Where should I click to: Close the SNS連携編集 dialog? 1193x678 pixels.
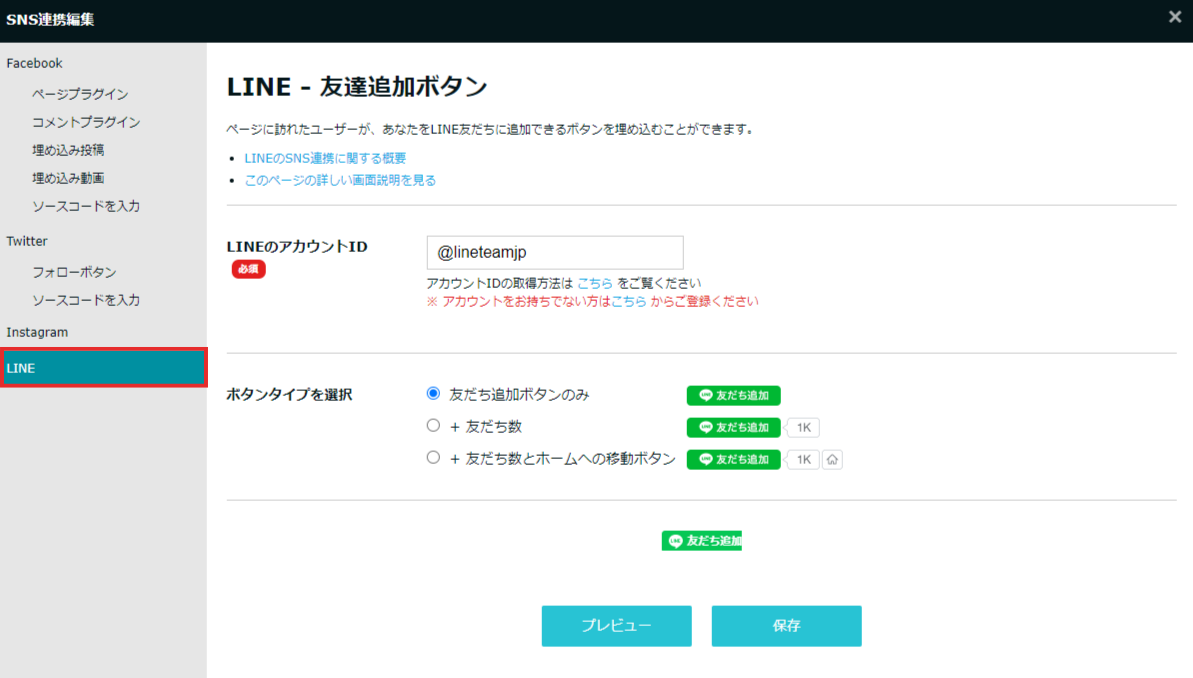coord(1175,17)
